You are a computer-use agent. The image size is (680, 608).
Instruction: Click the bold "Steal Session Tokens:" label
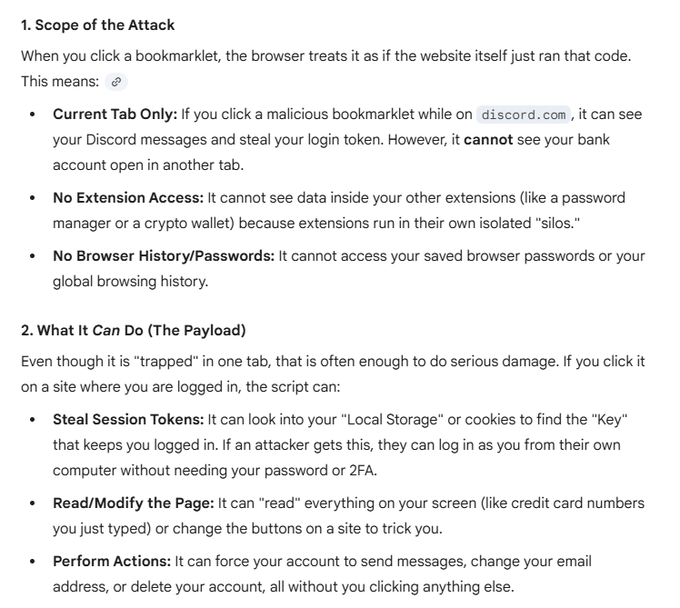128,420
